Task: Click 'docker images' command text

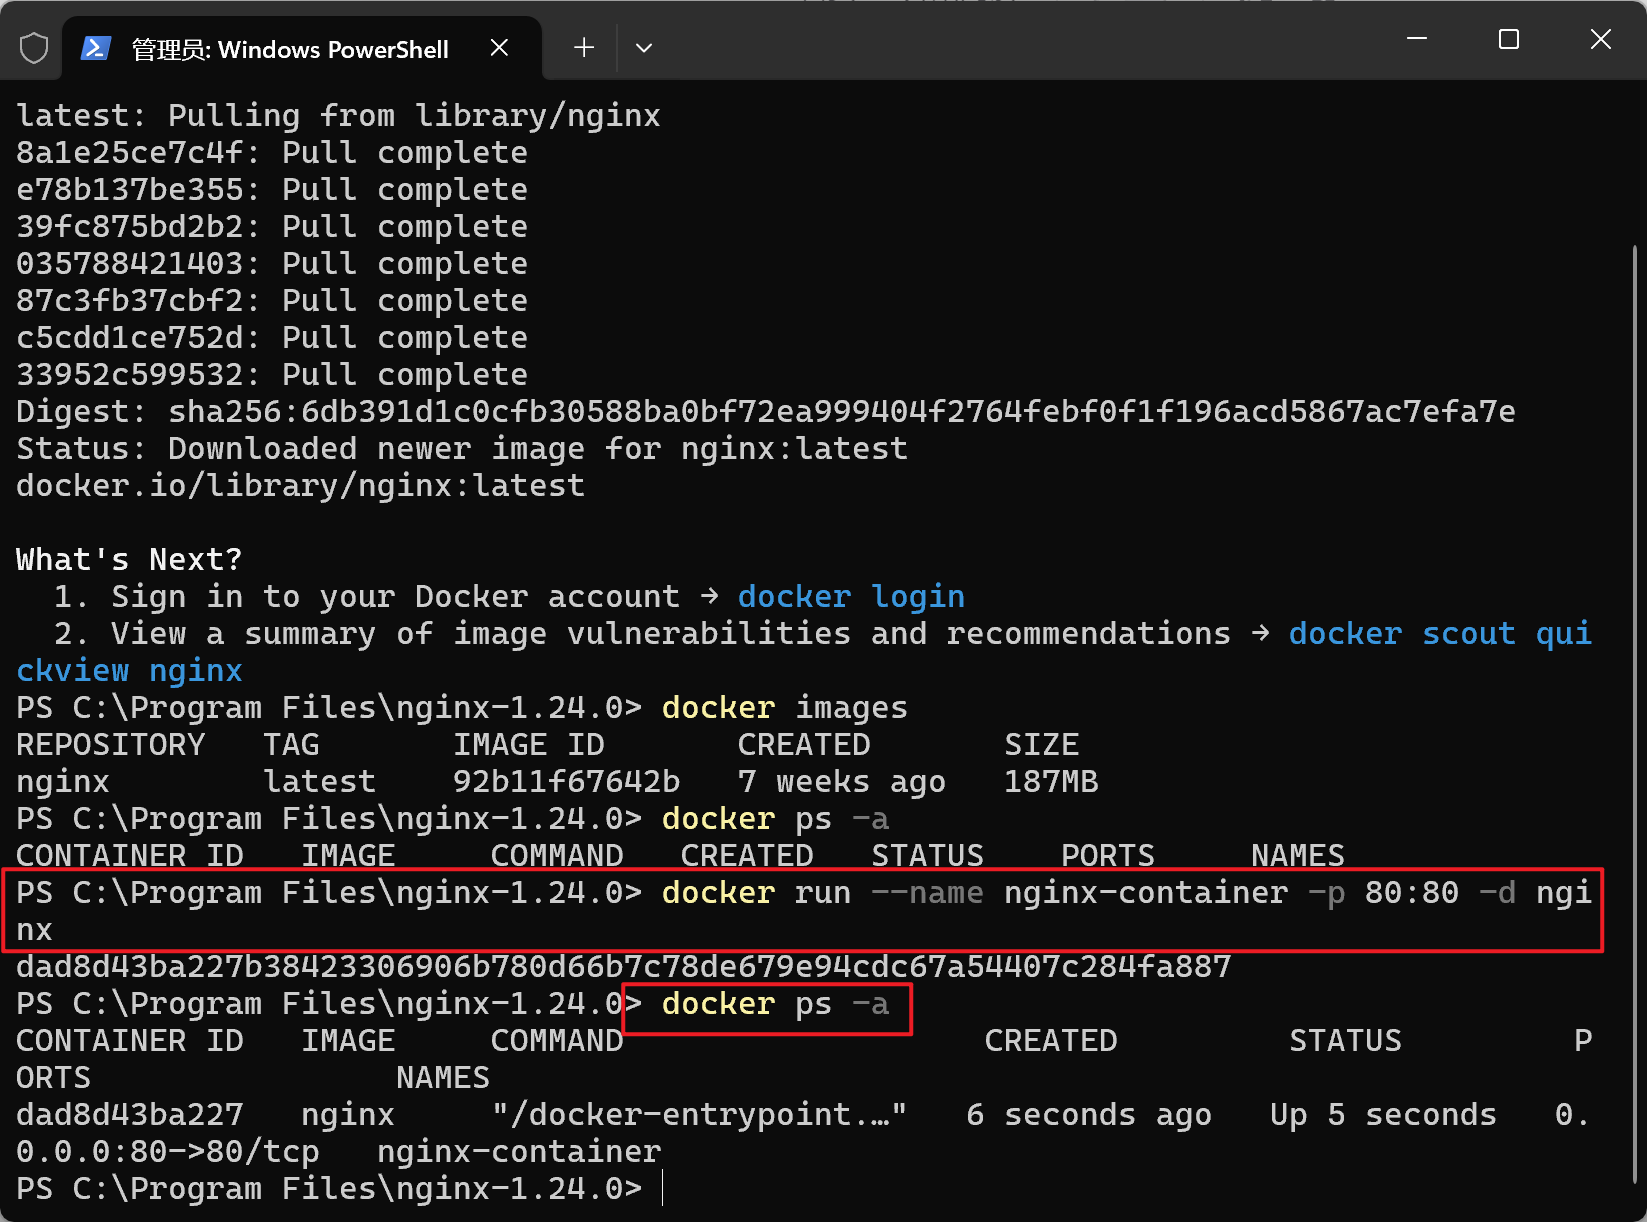Action: coord(785,708)
